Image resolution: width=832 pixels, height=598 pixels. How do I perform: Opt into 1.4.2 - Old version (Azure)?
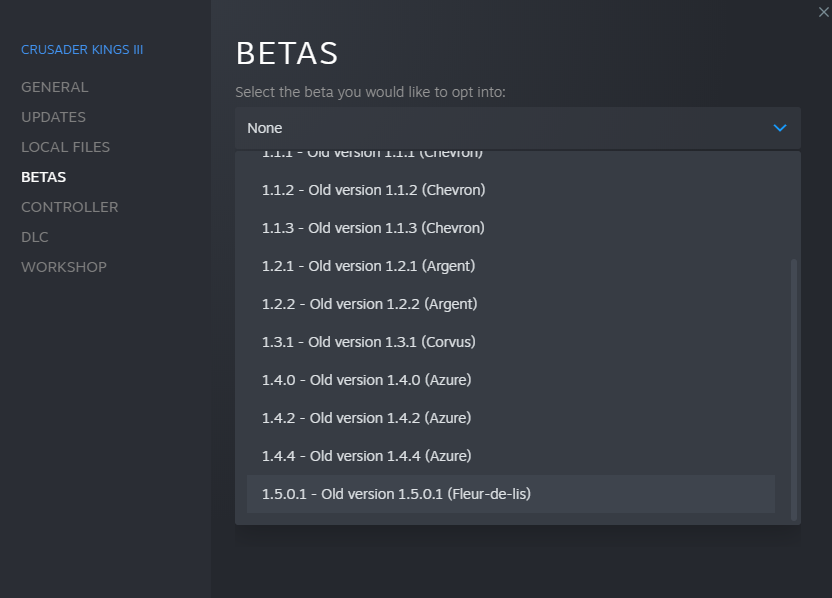510,418
